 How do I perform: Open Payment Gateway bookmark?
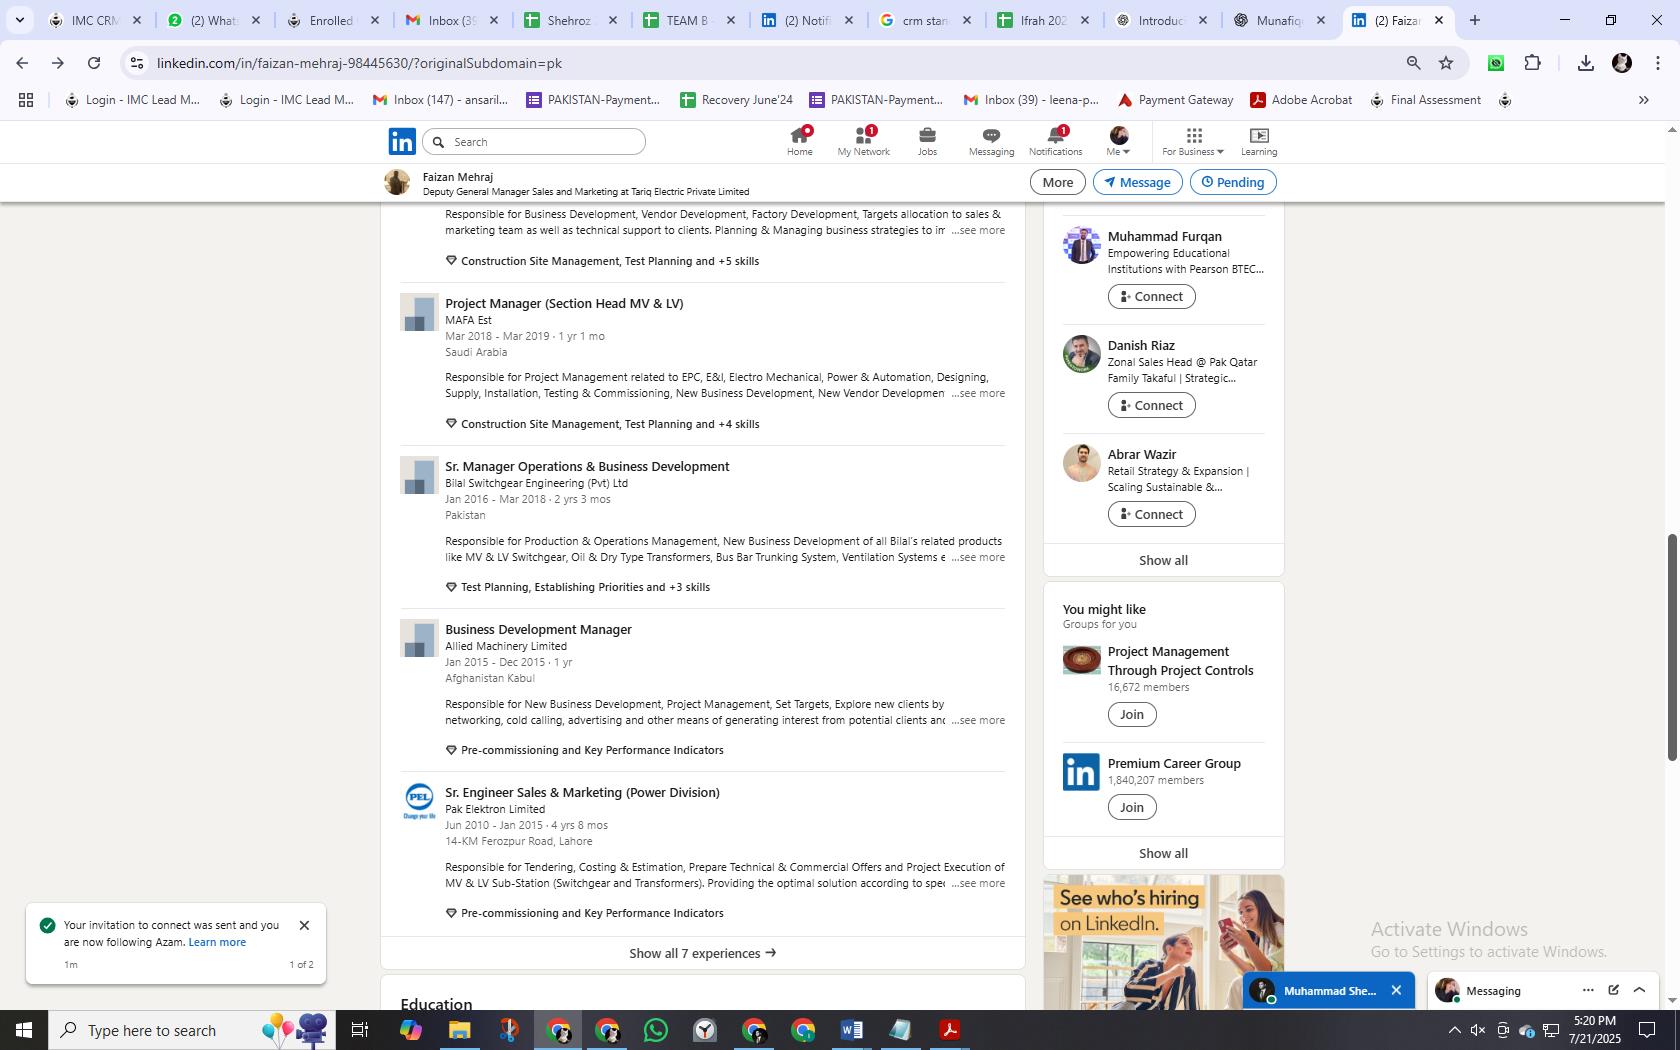[x=1175, y=100]
